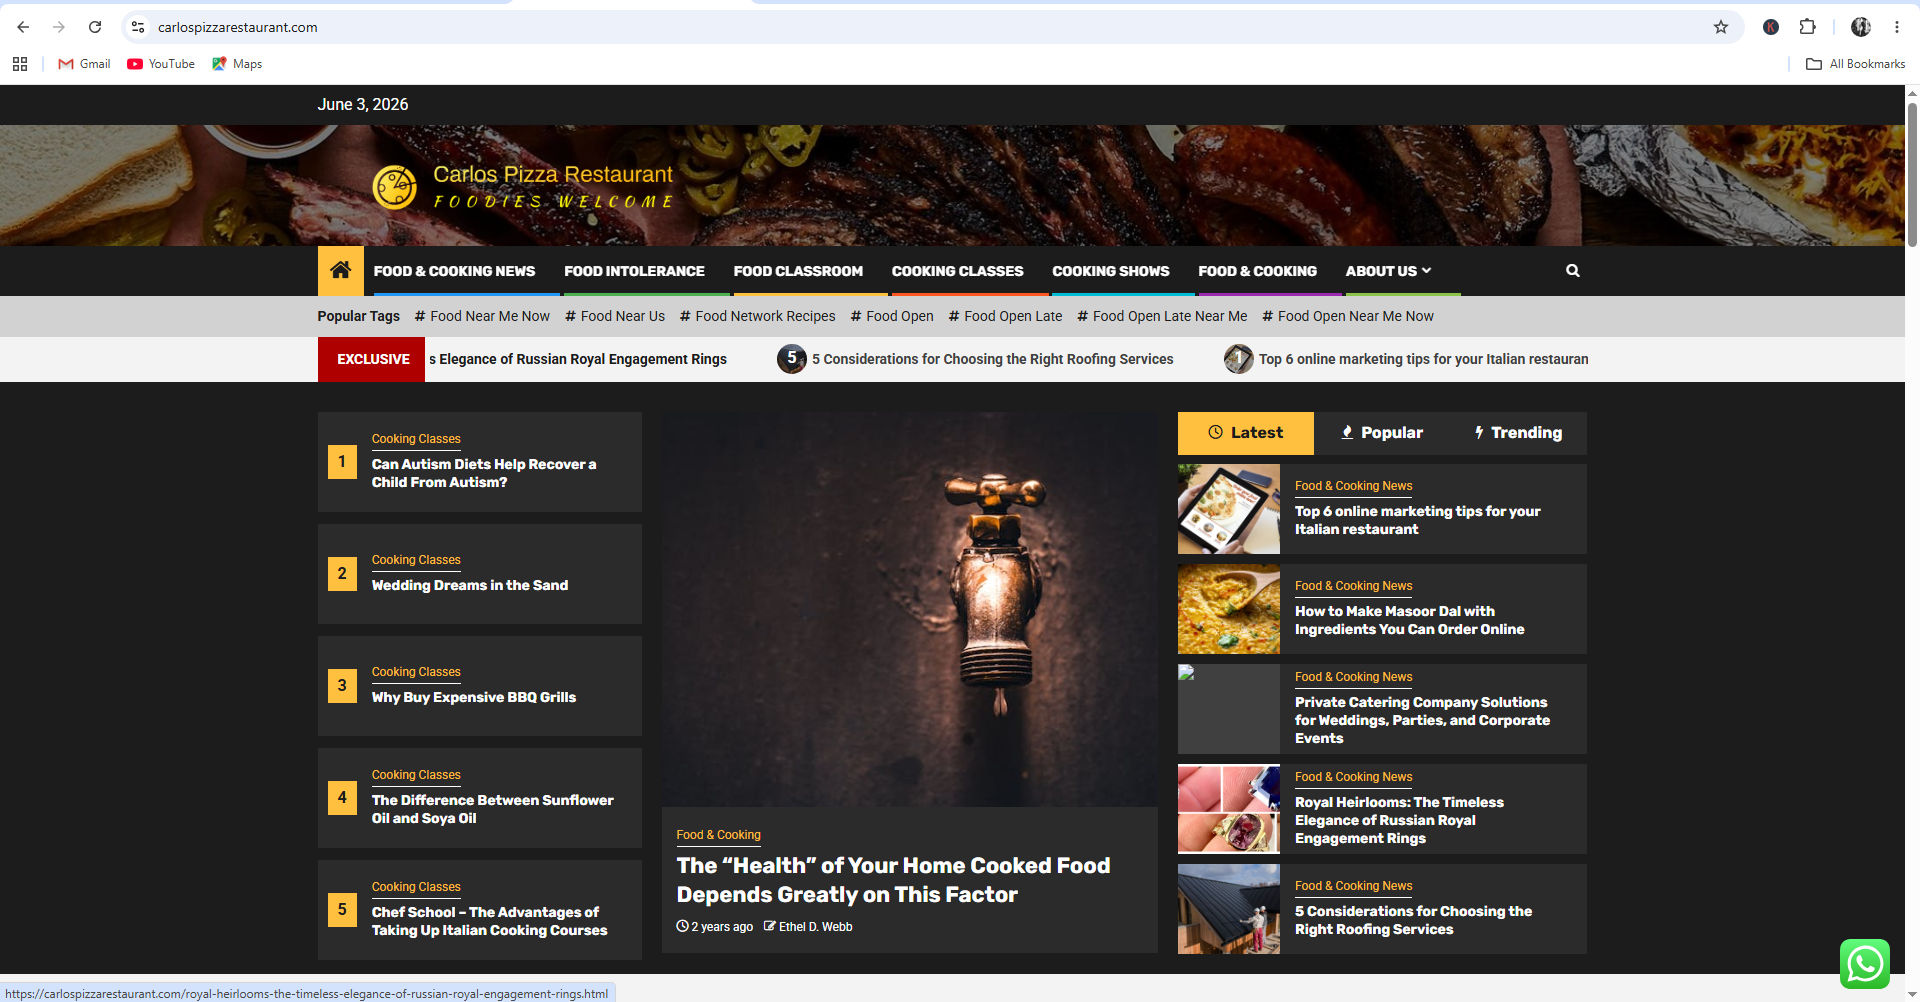This screenshot has height=1002, width=1920.
Task: Open the featured 'Health of Your Home Cooked Food' headline
Action: point(893,880)
